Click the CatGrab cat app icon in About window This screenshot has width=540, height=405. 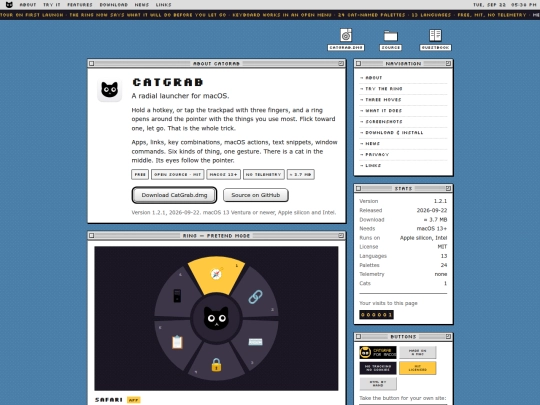[x=110, y=90]
